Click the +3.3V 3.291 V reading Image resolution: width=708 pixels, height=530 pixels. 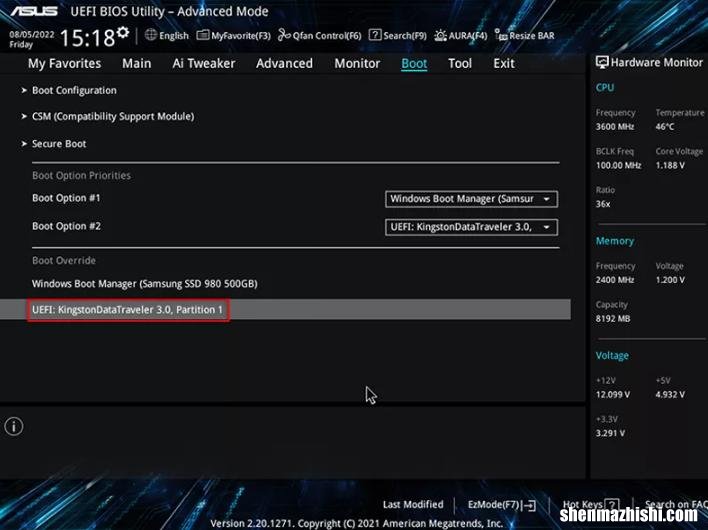(610, 433)
